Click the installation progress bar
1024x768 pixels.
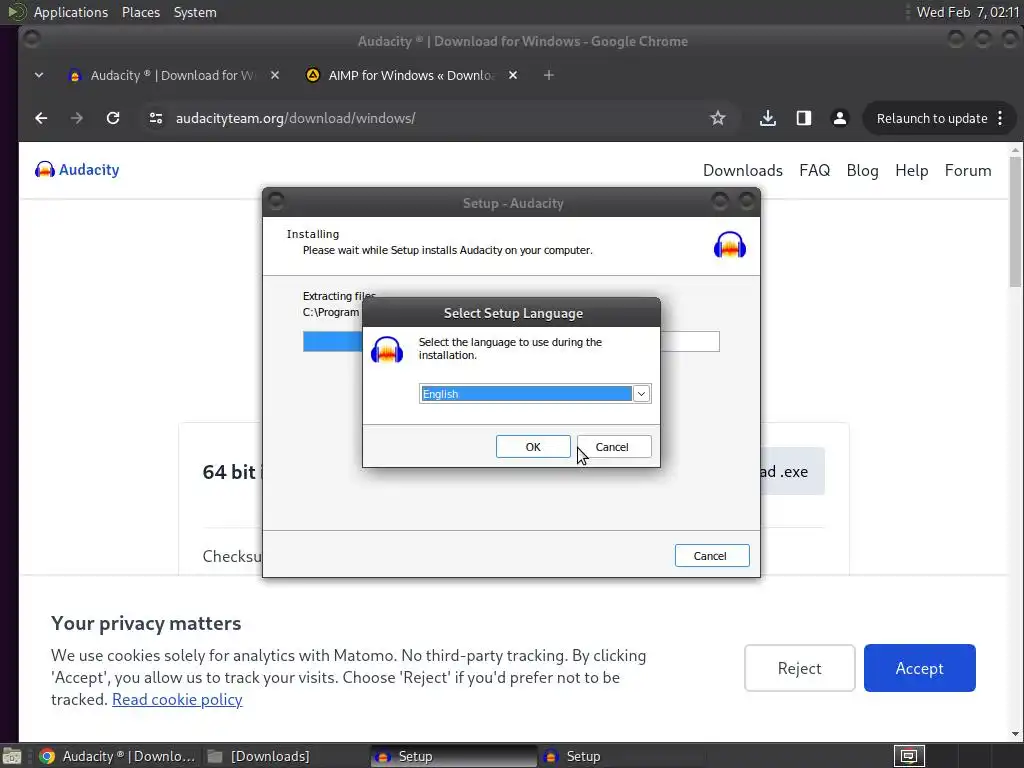511,342
